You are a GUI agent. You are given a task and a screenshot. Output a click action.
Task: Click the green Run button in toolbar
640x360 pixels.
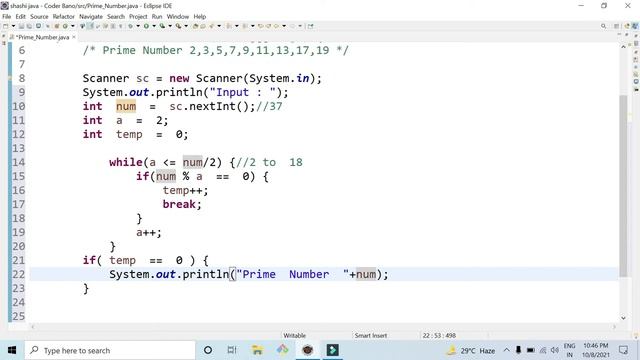tap(146, 26)
